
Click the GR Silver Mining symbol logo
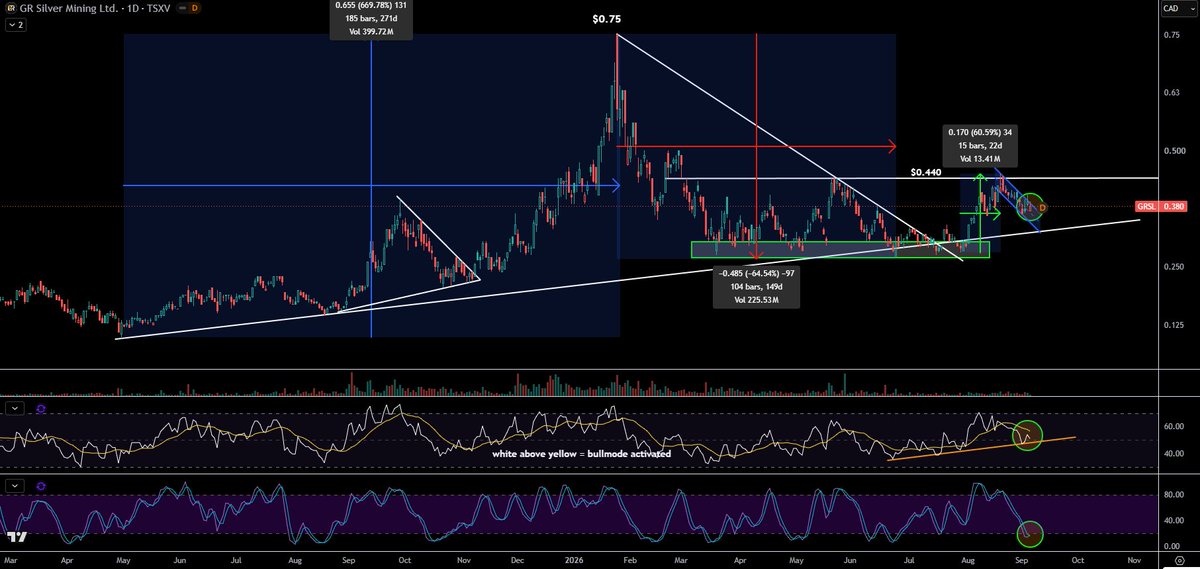coord(9,8)
